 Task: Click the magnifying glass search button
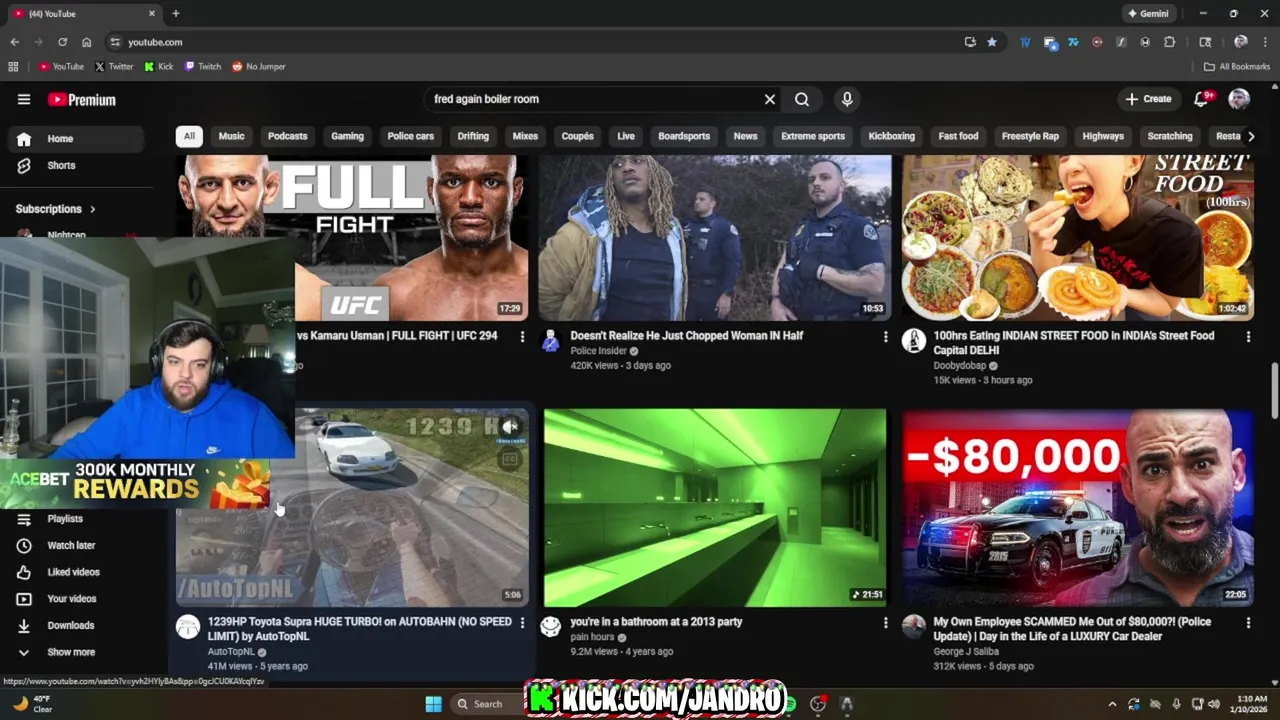(802, 99)
